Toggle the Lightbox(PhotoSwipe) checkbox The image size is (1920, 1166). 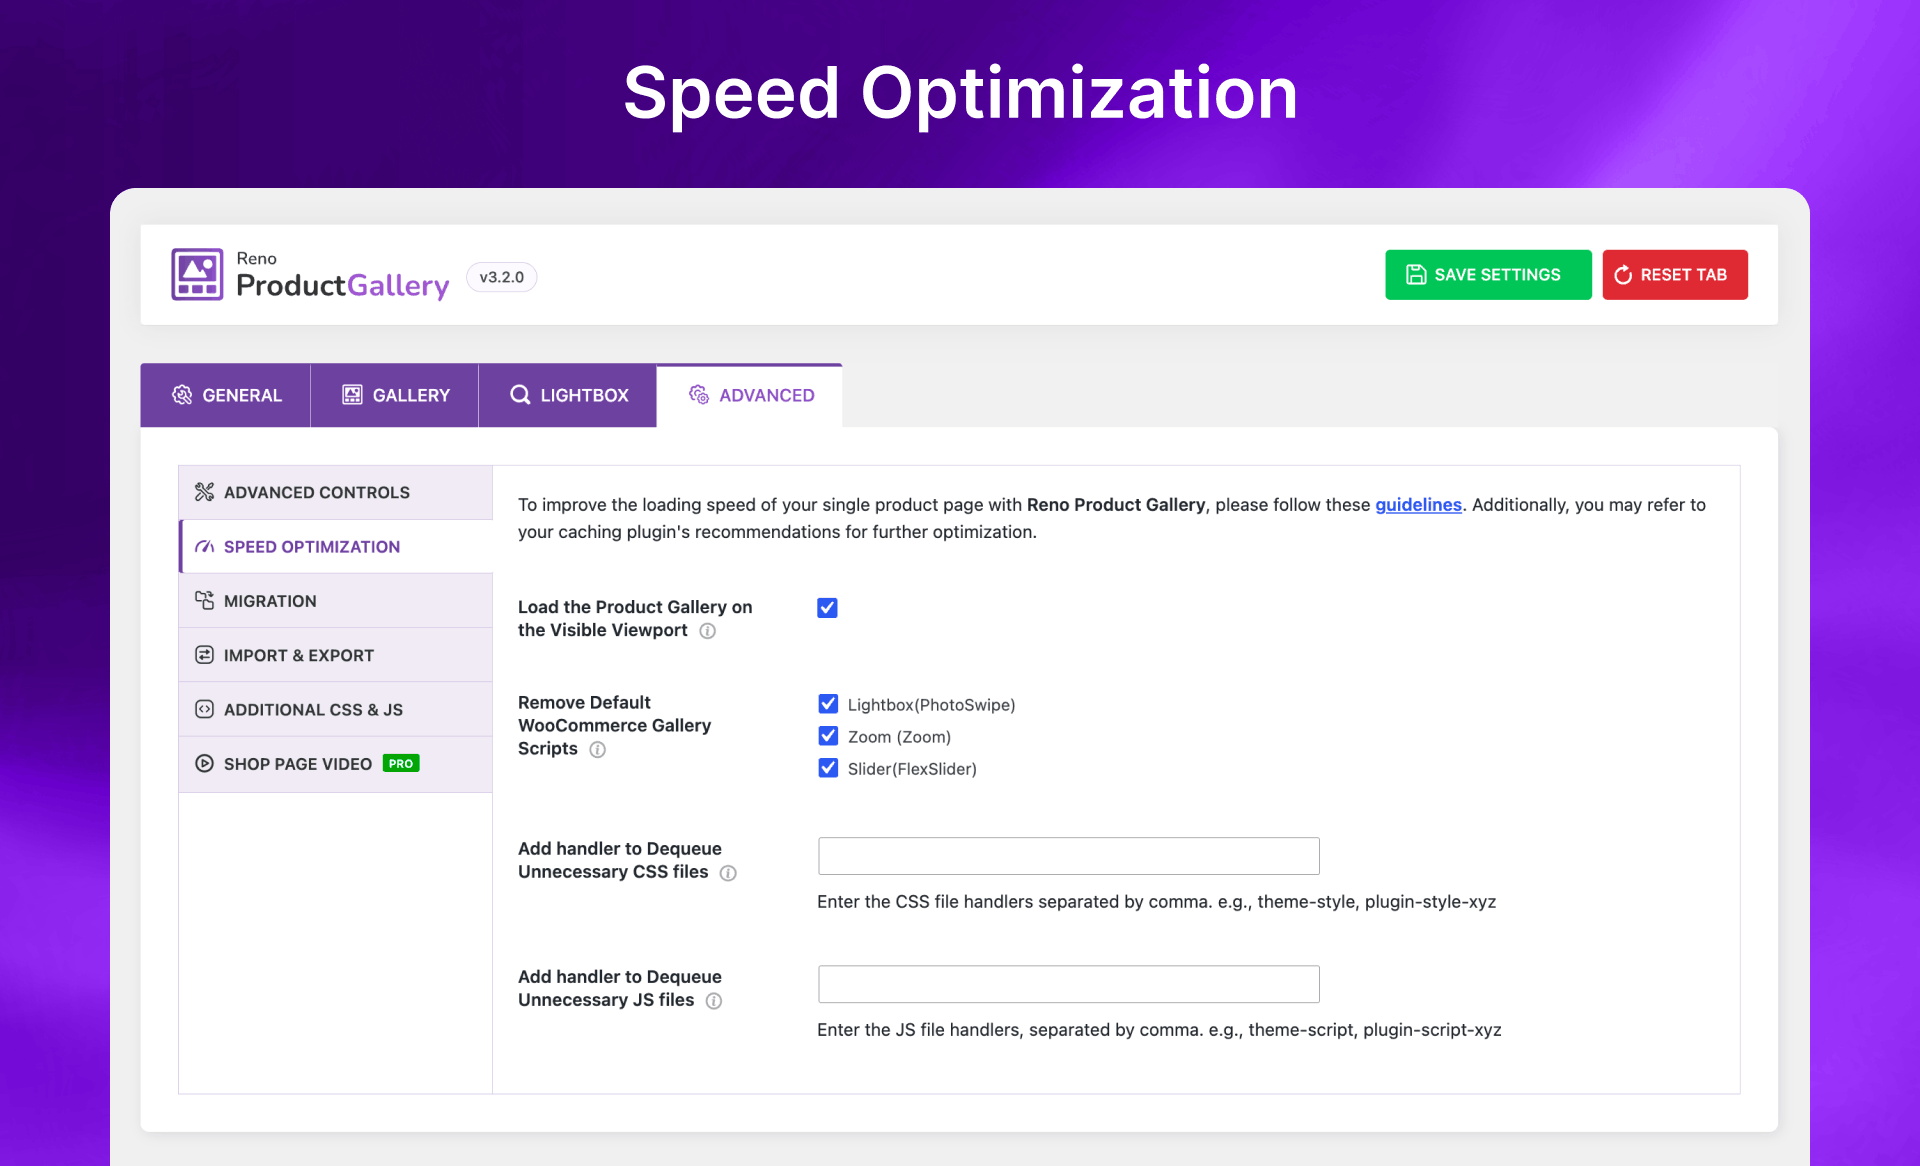point(828,704)
